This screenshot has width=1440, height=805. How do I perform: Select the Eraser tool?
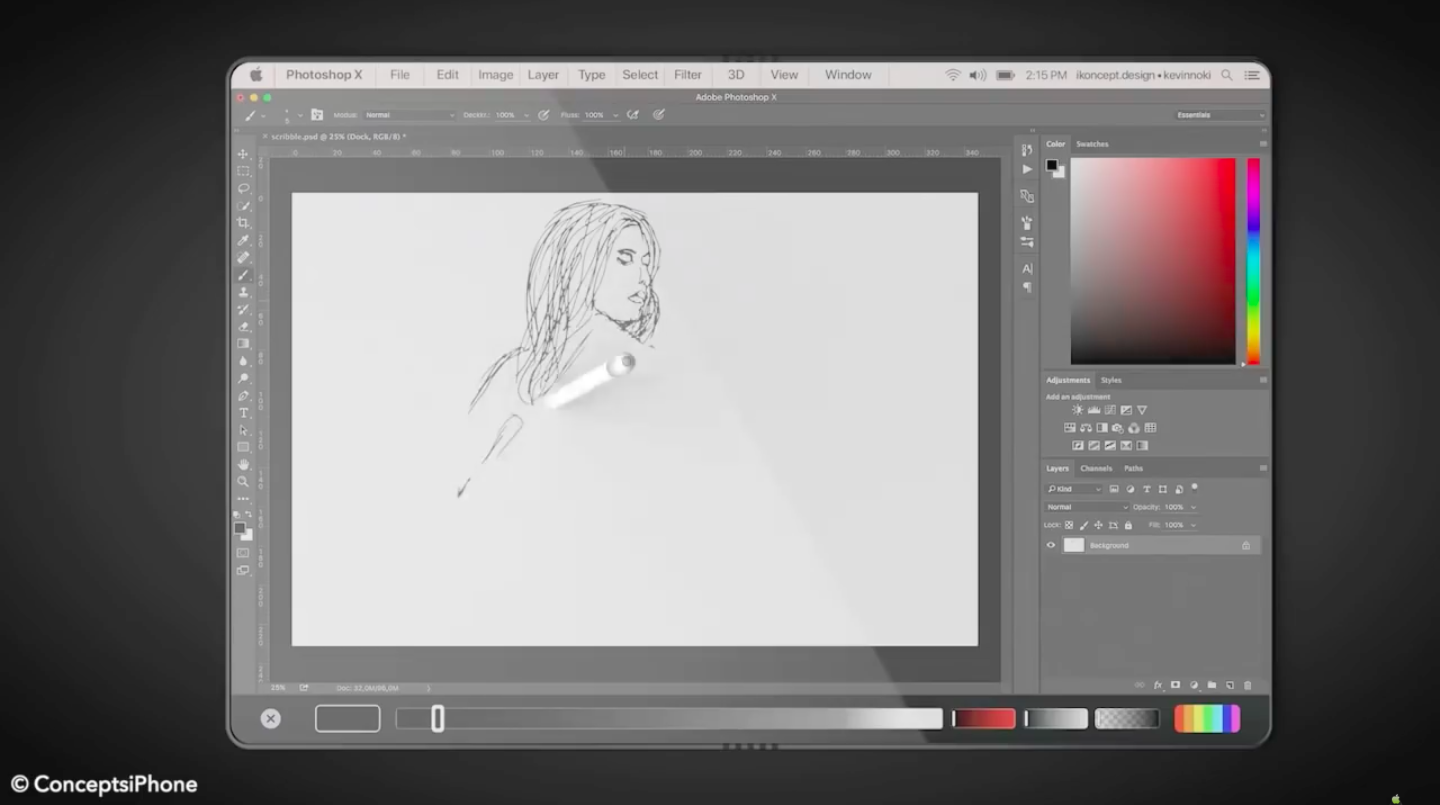(x=243, y=326)
